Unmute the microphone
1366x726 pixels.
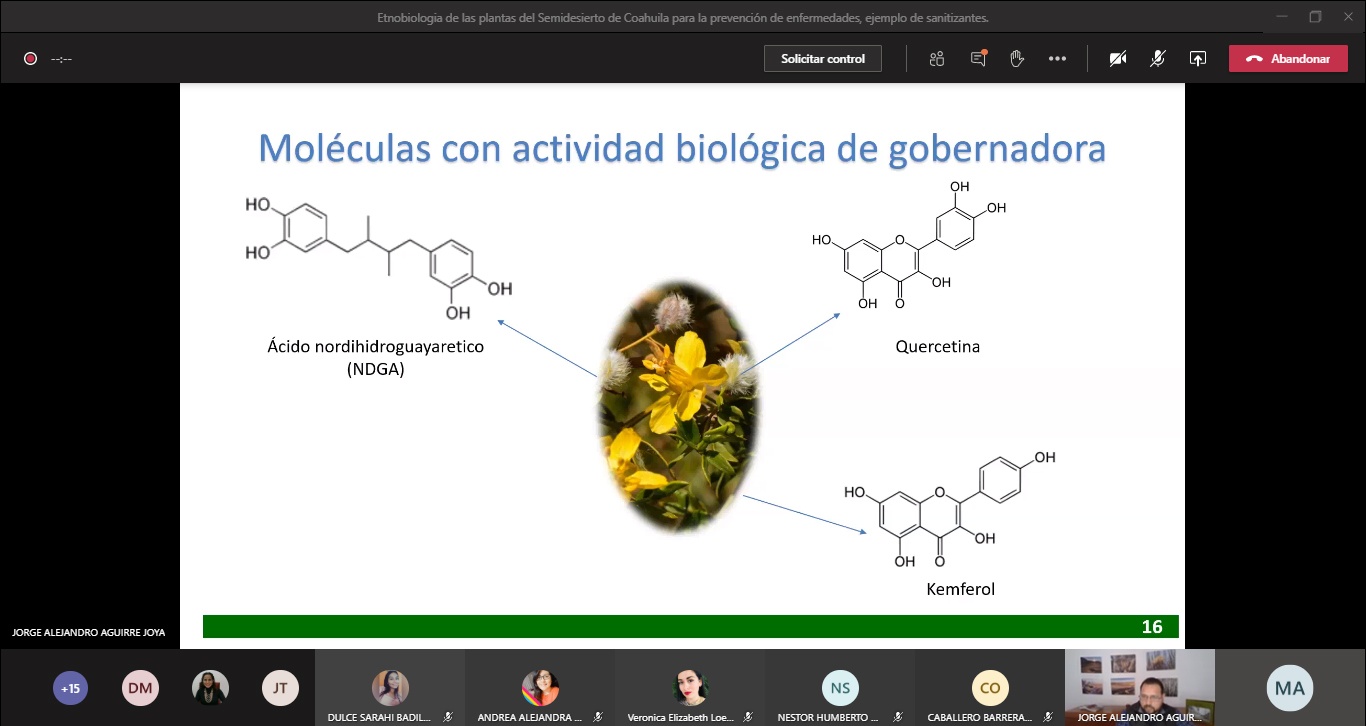1157,59
